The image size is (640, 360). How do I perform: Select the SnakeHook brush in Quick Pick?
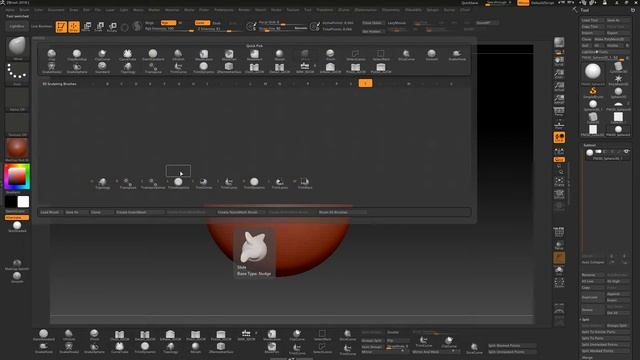[457, 55]
